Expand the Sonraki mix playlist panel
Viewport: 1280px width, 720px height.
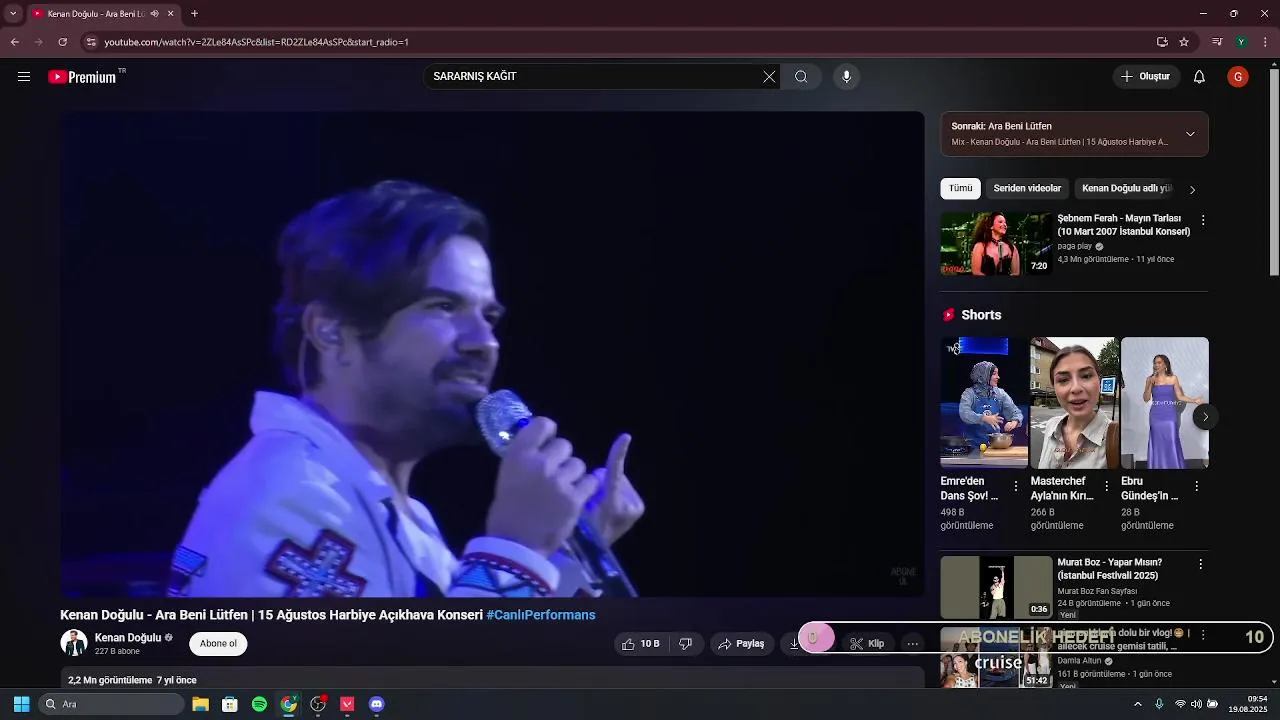[x=1190, y=134]
